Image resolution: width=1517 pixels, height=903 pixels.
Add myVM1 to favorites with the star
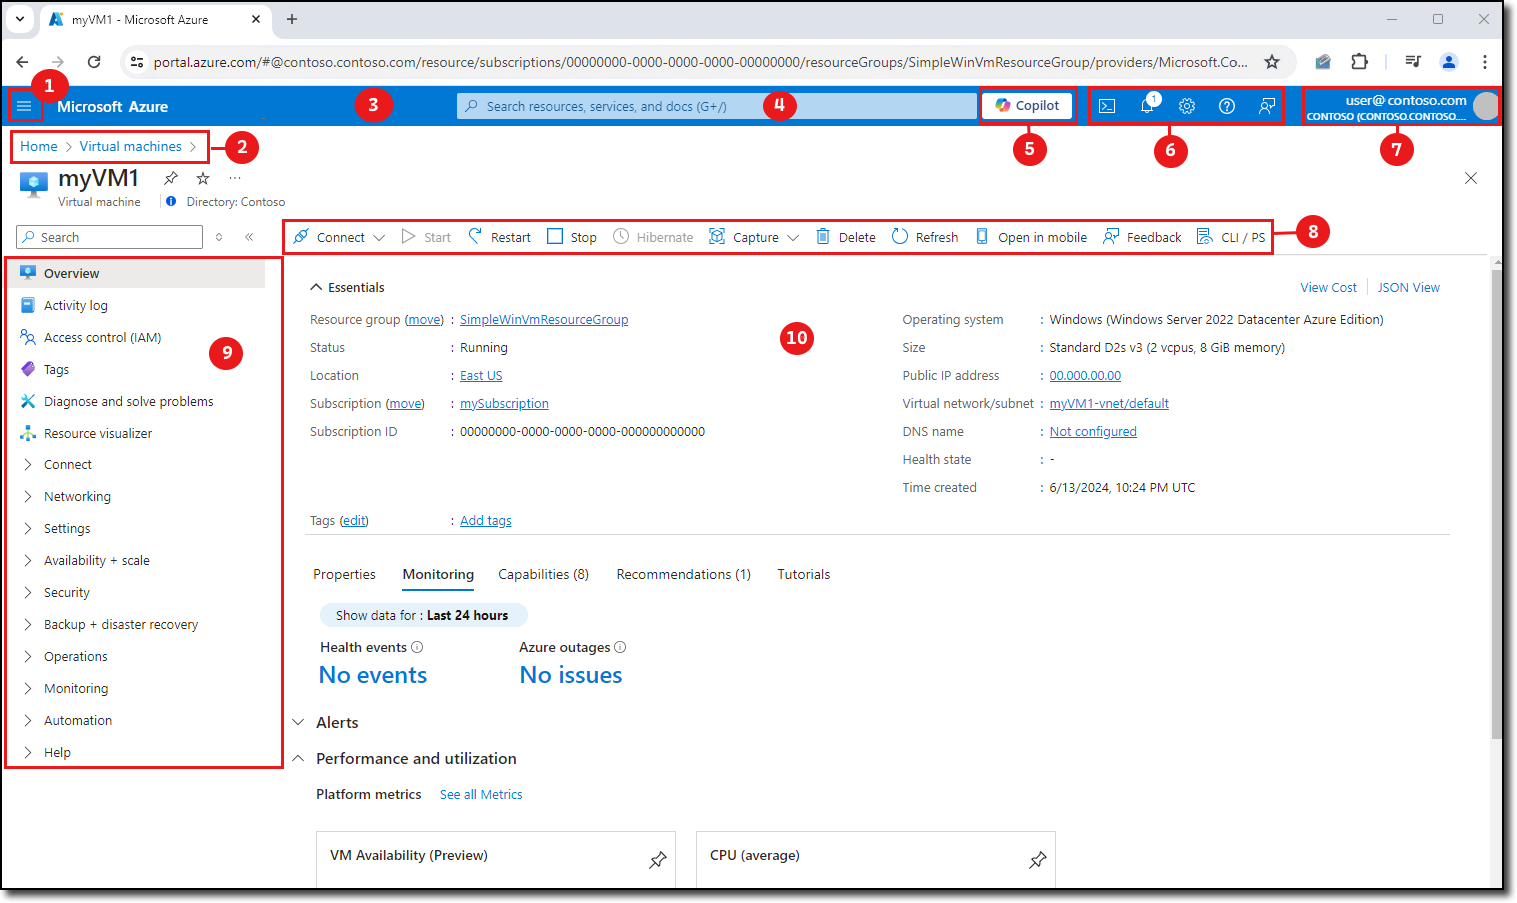pyautogui.click(x=202, y=178)
